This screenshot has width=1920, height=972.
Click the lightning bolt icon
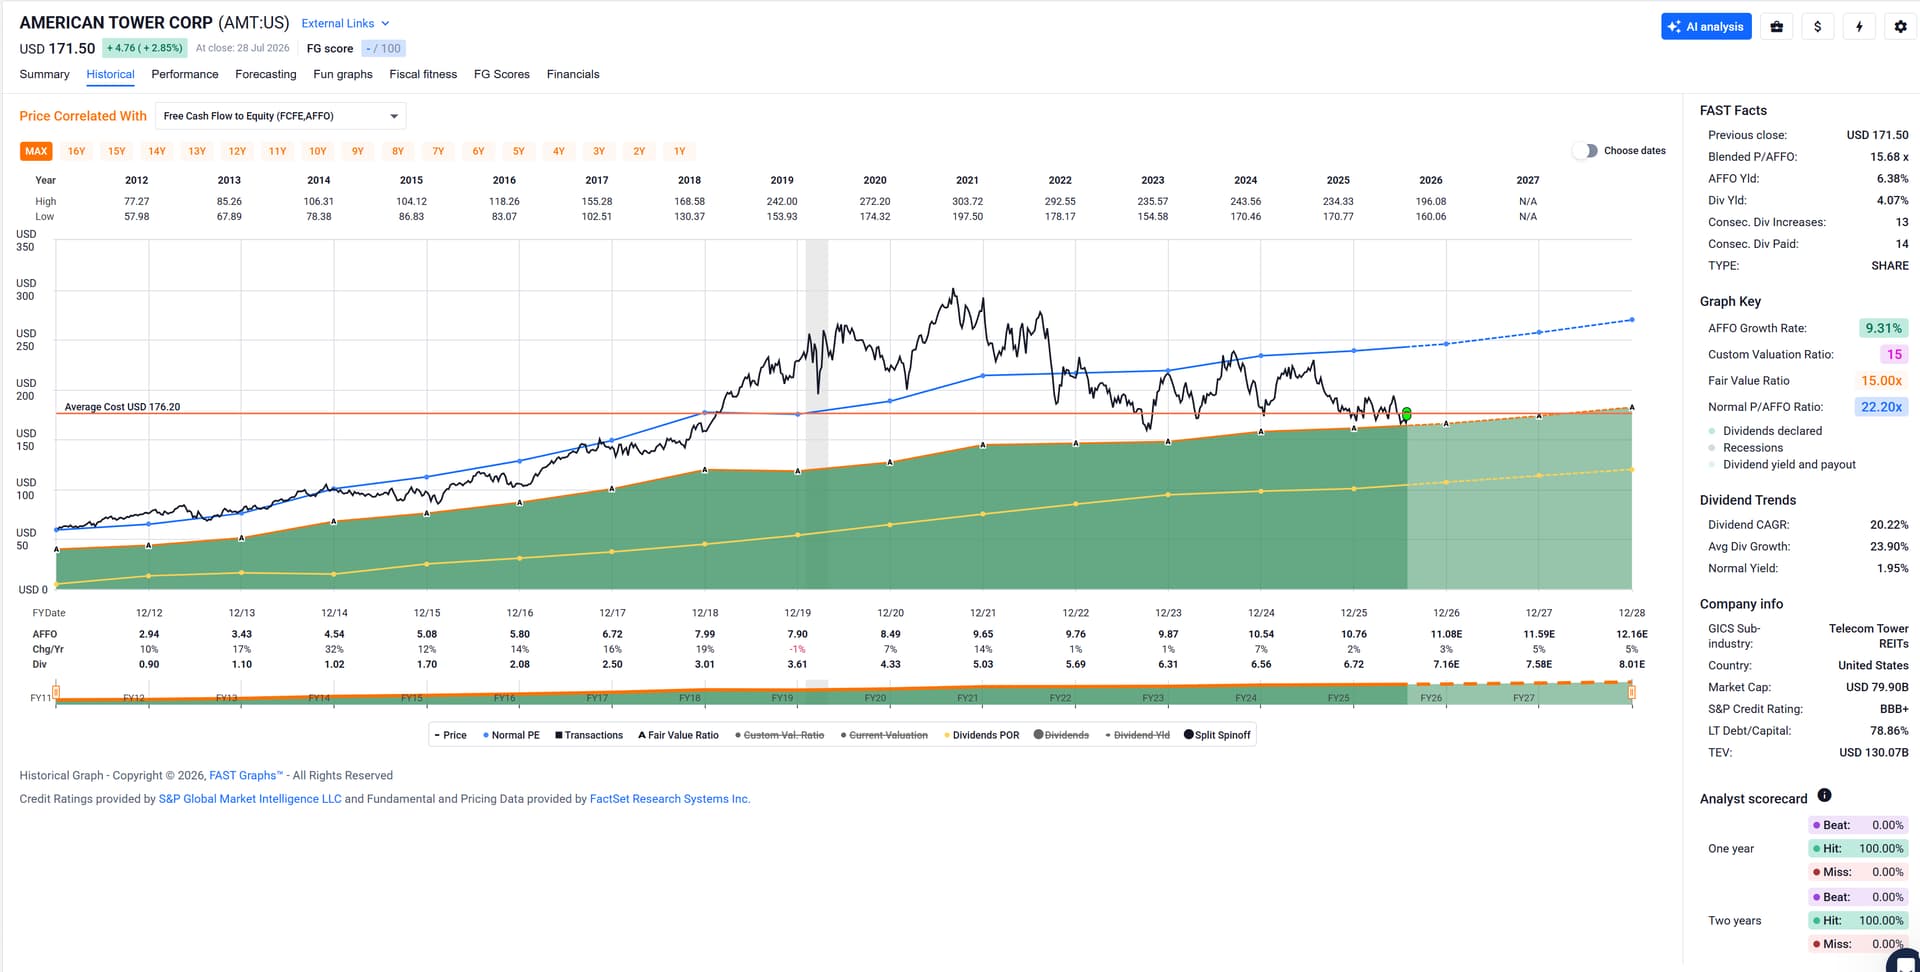click(1859, 27)
